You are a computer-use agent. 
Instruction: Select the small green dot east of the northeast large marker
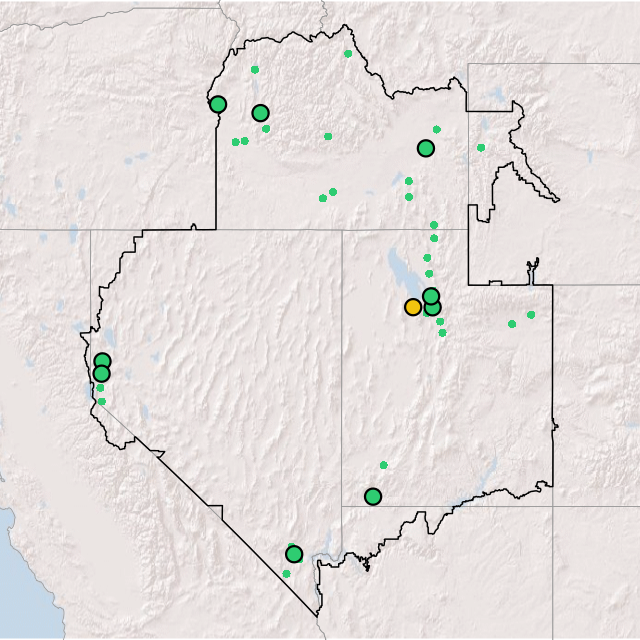tap(481, 148)
